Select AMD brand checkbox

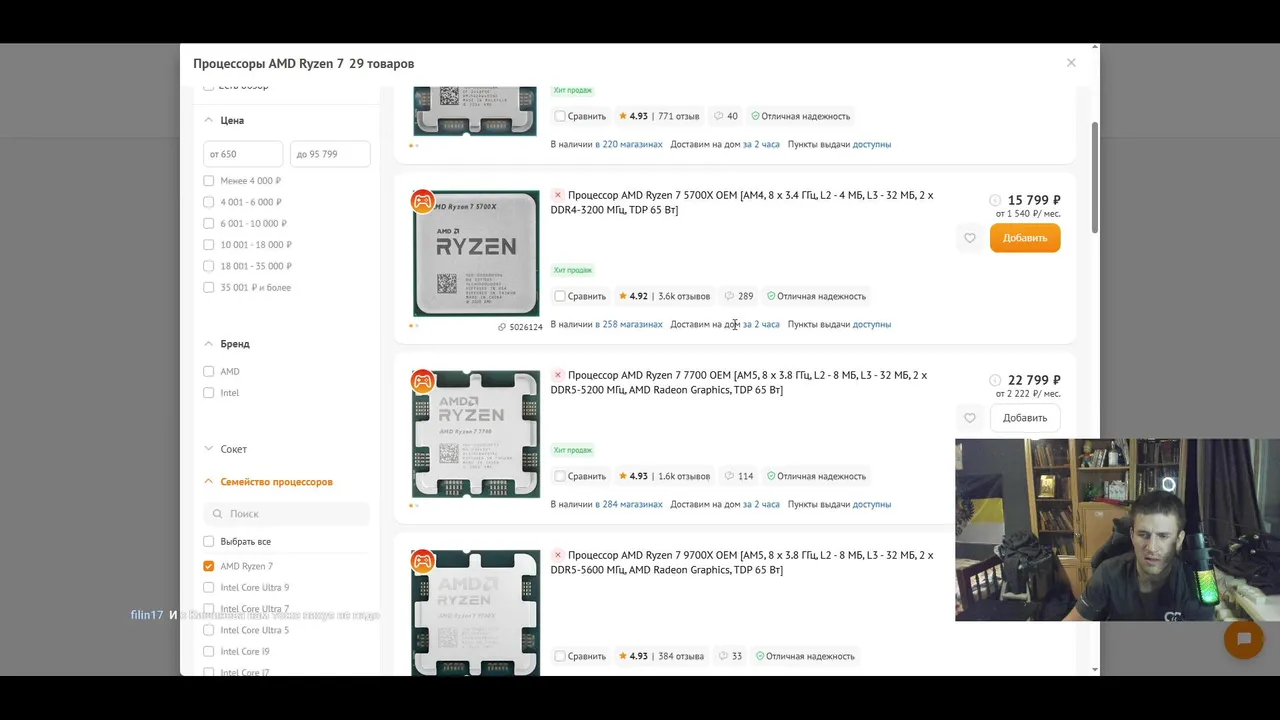point(208,371)
